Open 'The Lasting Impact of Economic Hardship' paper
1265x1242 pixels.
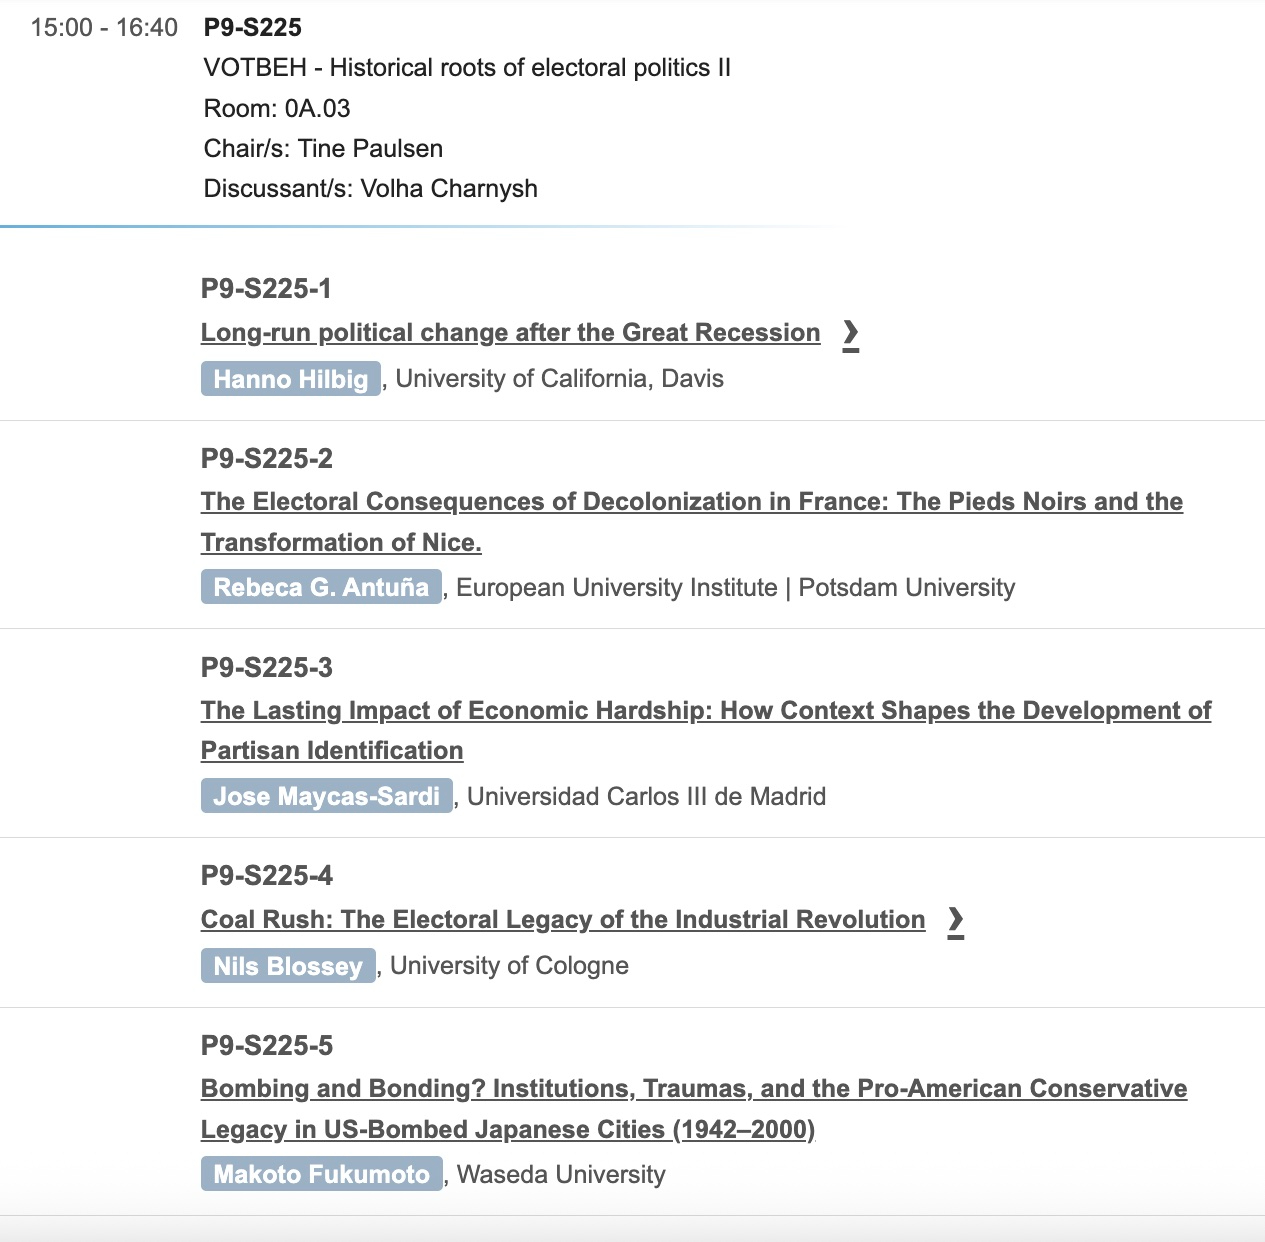[x=705, y=711]
